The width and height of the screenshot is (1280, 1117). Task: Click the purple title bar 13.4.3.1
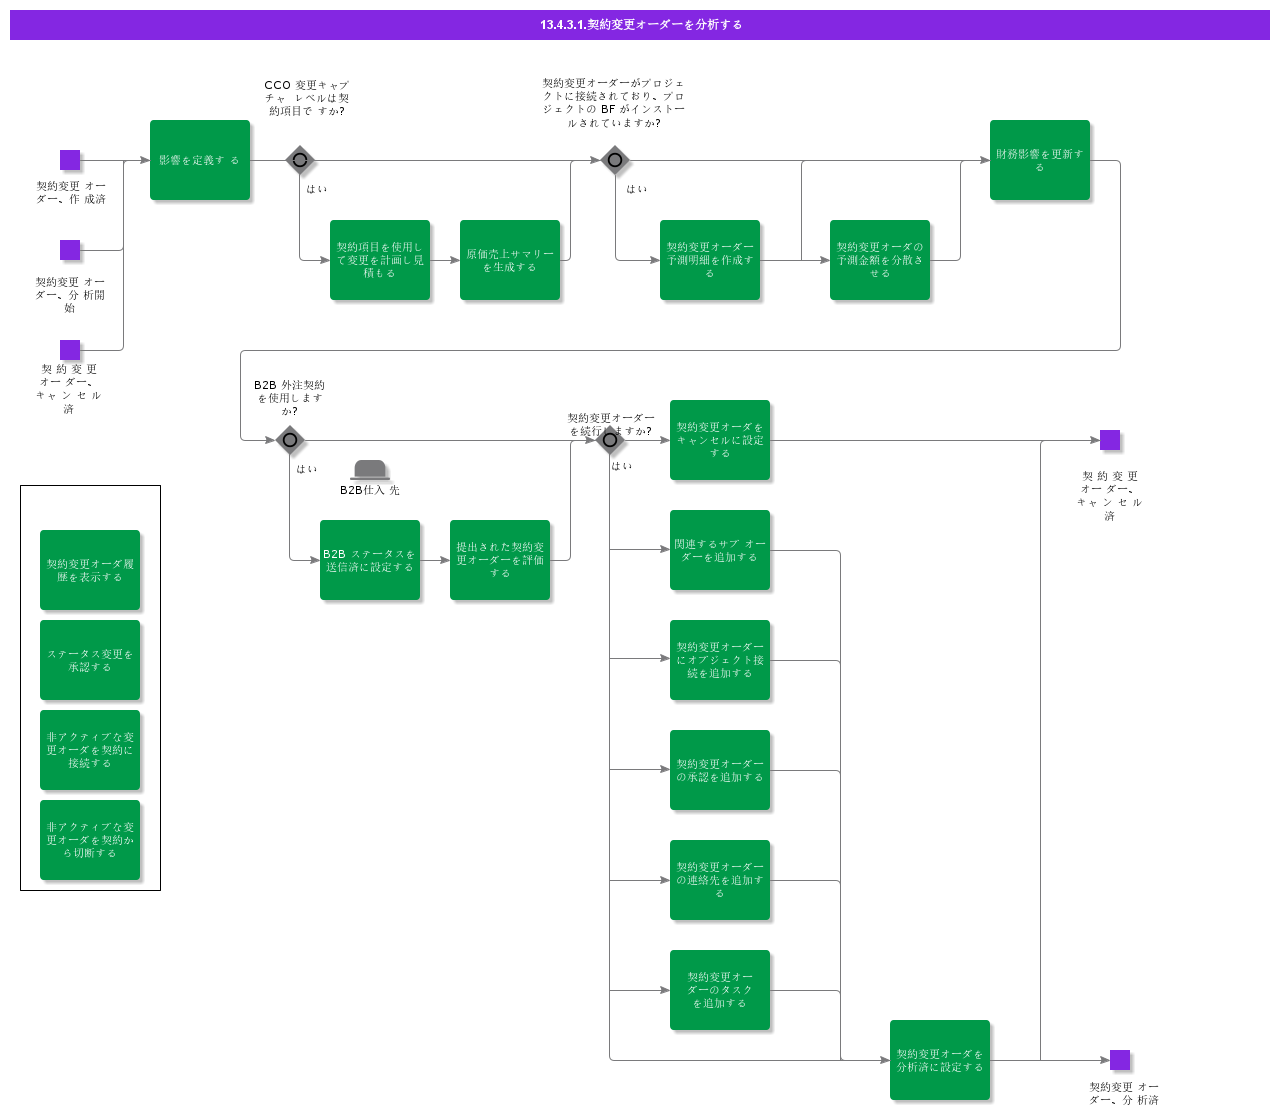tap(640, 25)
